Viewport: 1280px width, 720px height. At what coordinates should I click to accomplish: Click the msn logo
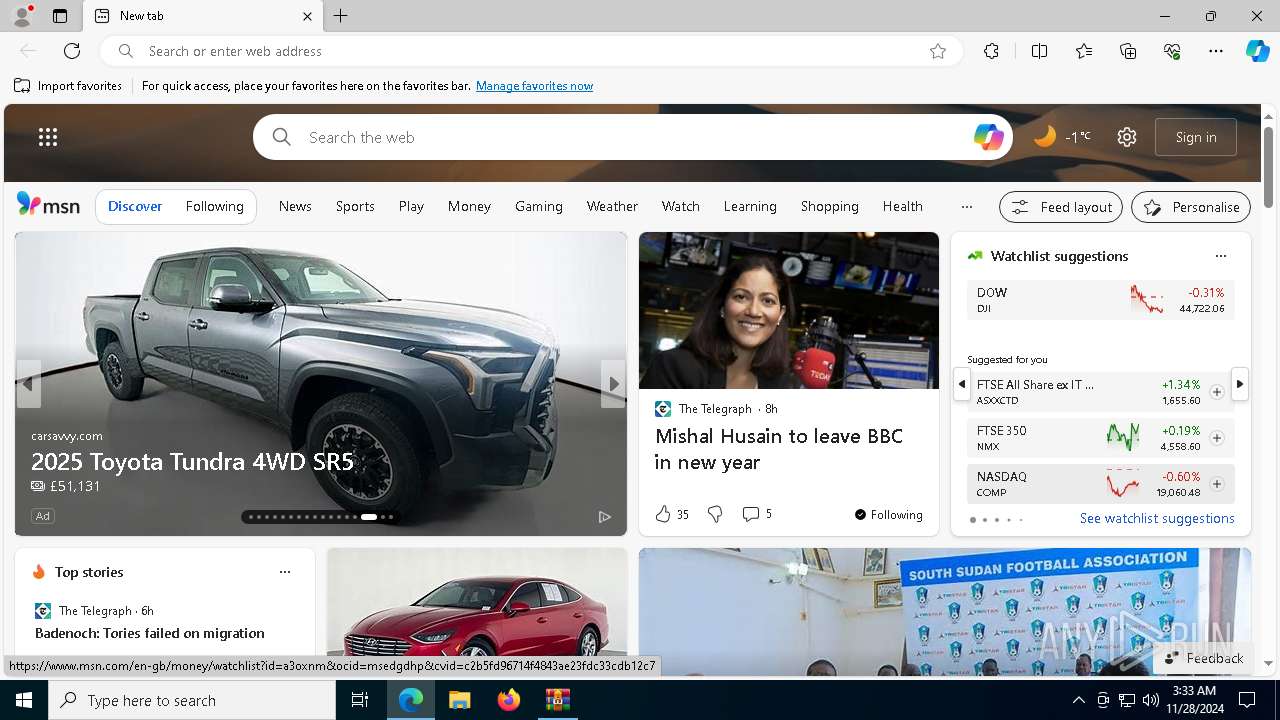click(x=48, y=205)
